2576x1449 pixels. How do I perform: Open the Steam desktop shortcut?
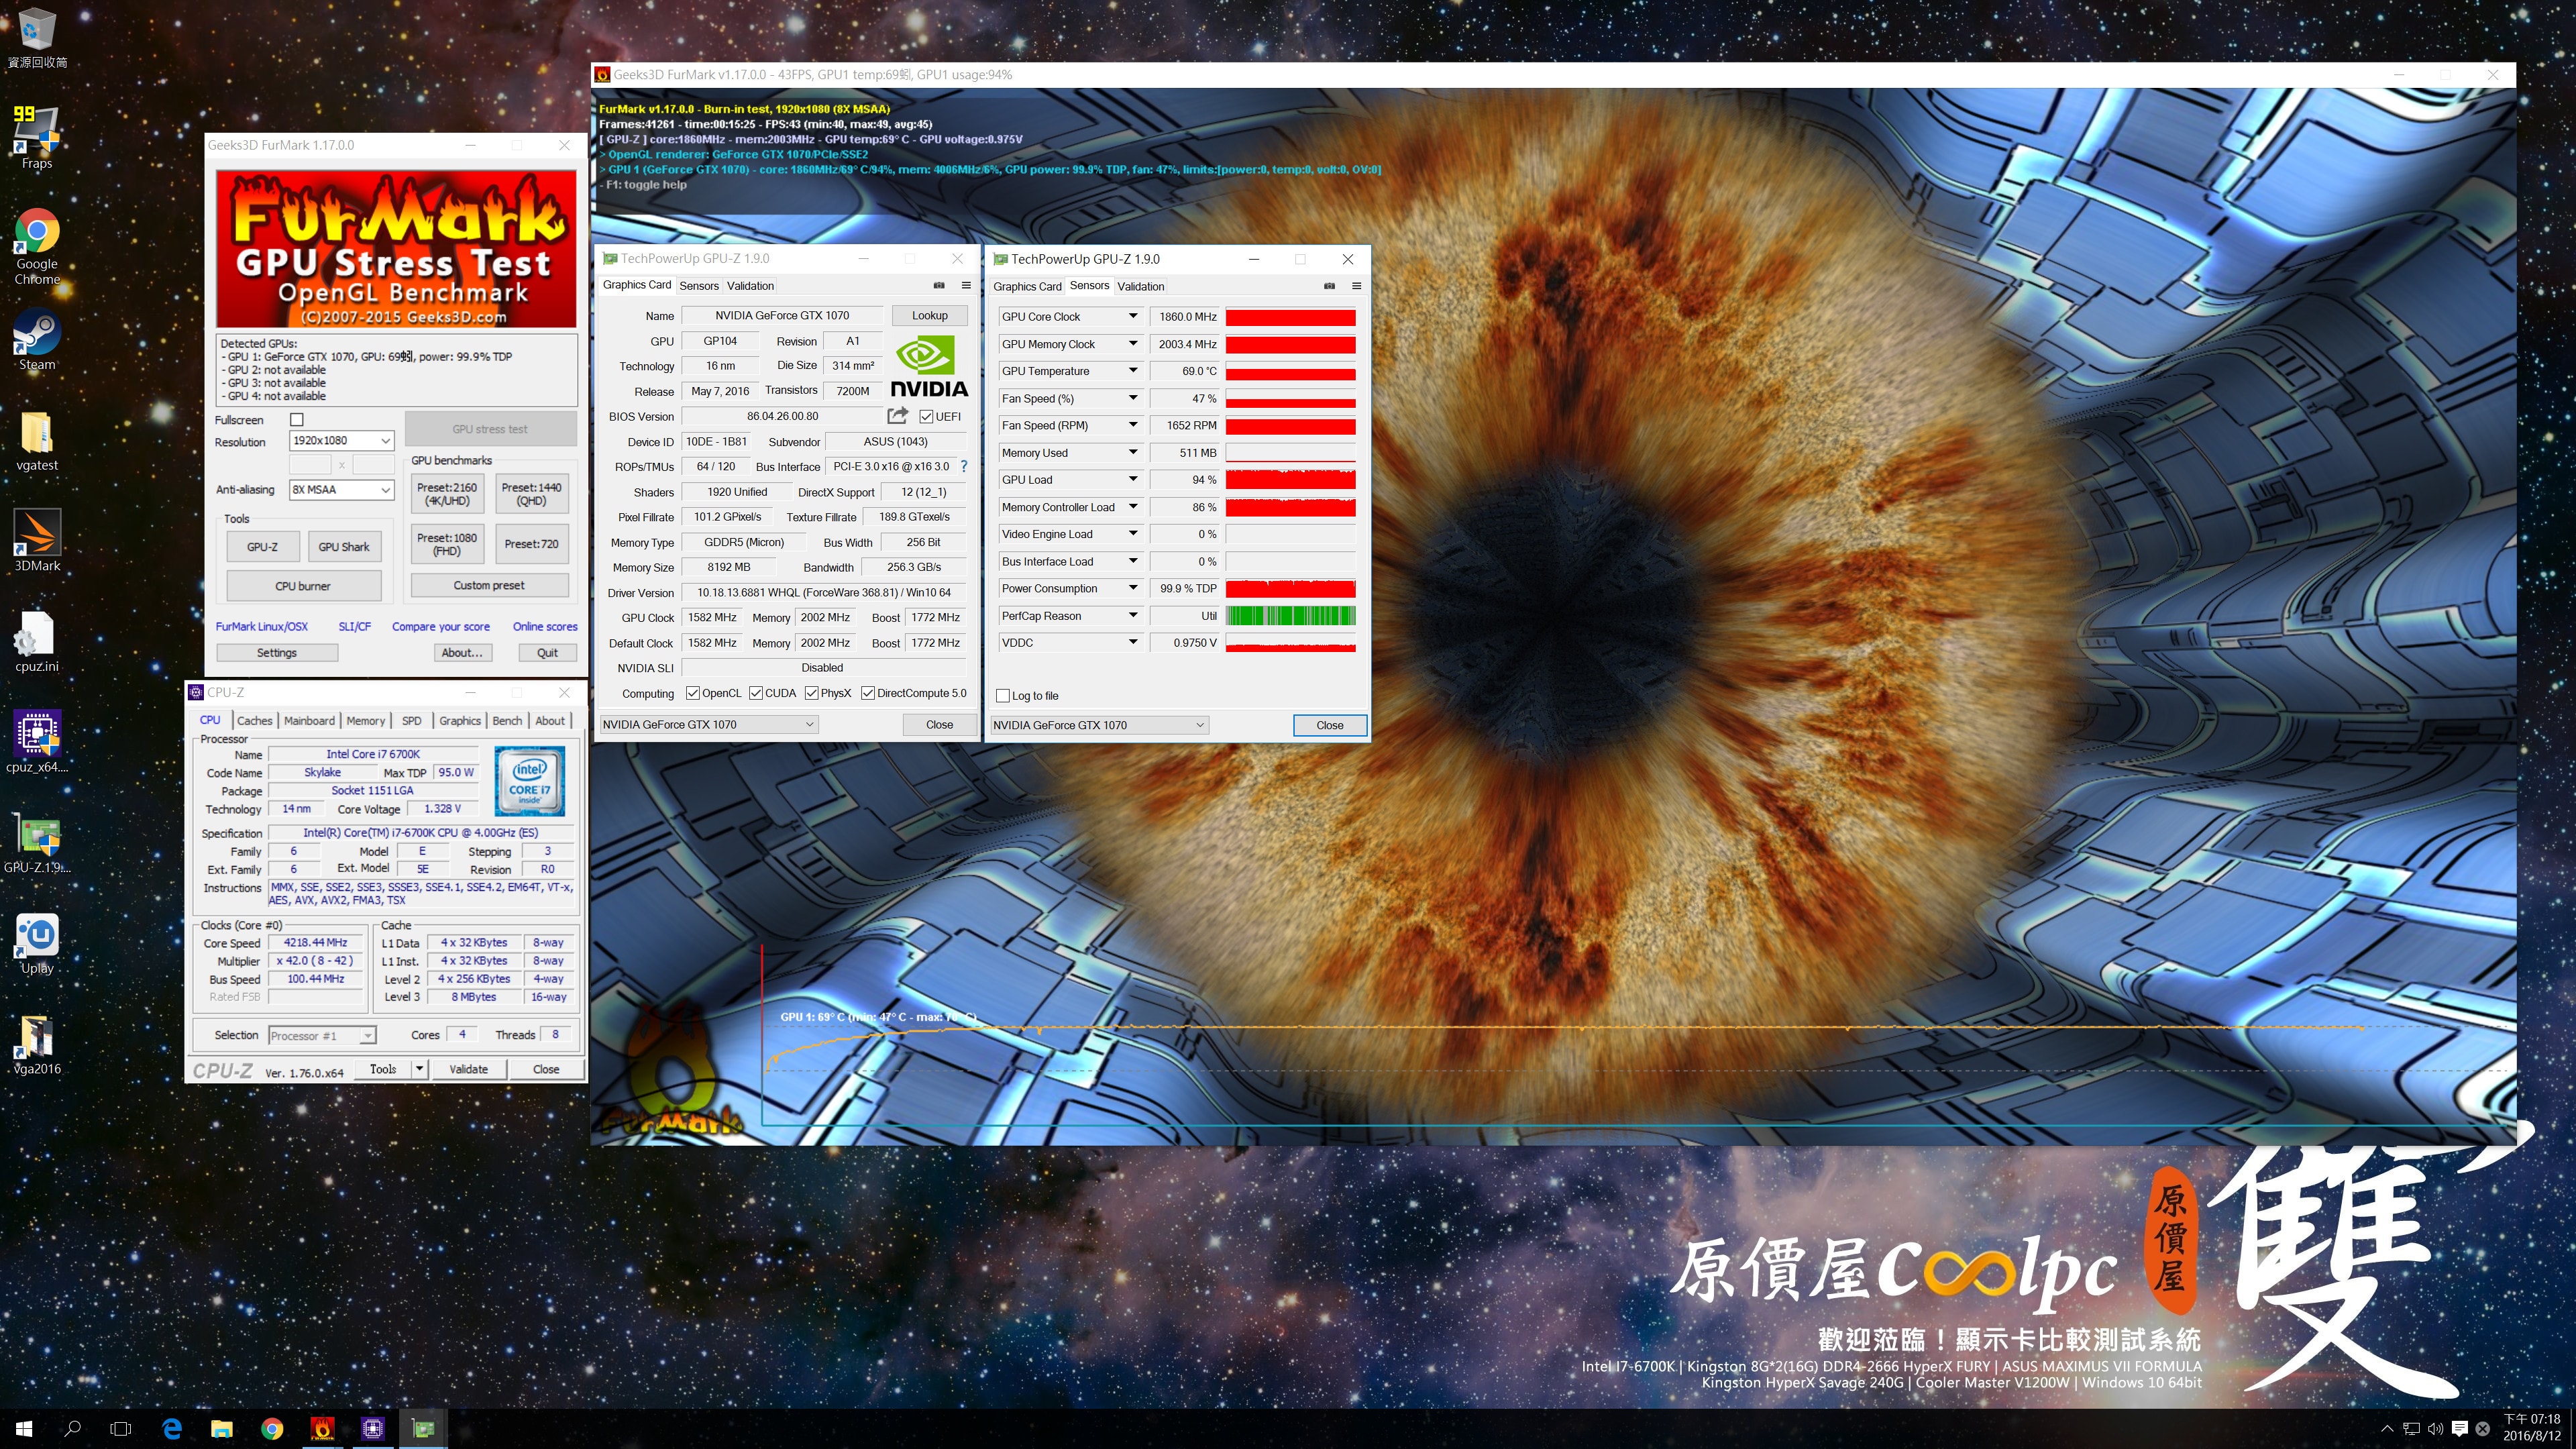point(37,340)
